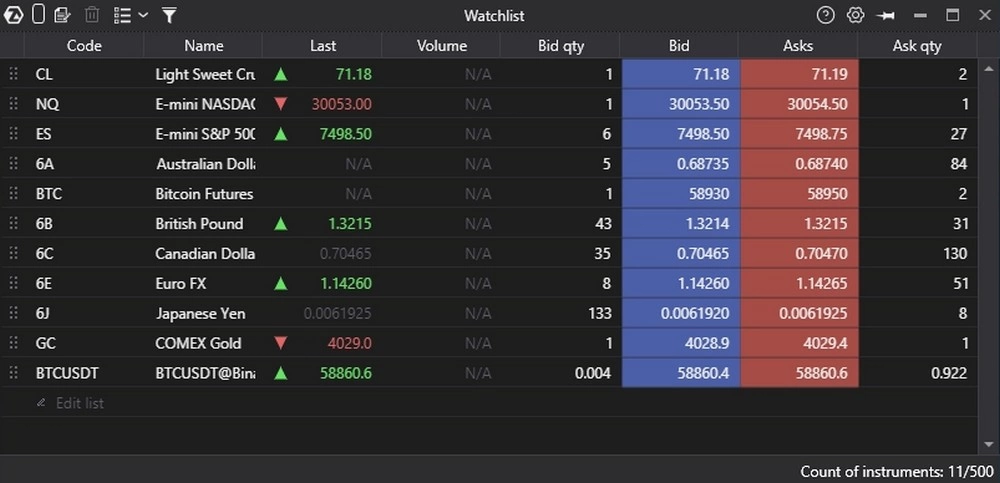Viewport: 1000px width, 483px height.
Task: Select the E-mini S&P 500 row
Action: (x=489, y=134)
